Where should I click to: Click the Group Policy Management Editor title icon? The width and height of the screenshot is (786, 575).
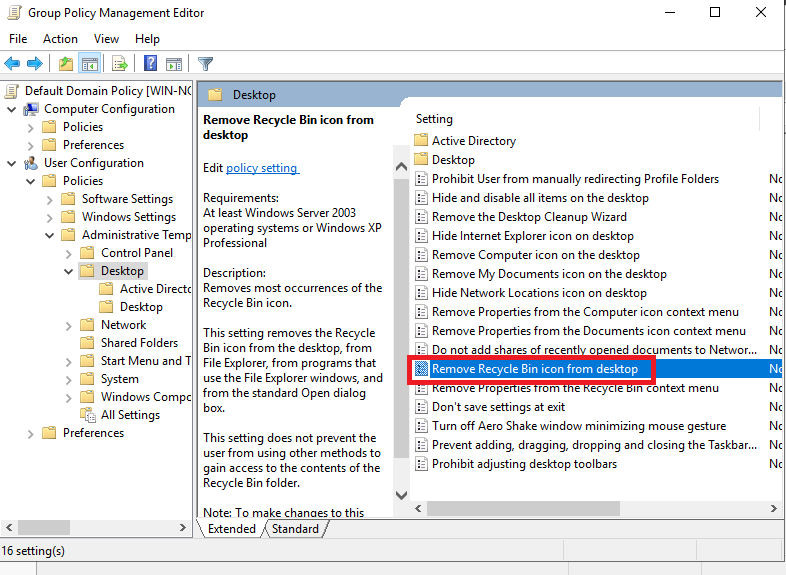click(x=14, y=13)
